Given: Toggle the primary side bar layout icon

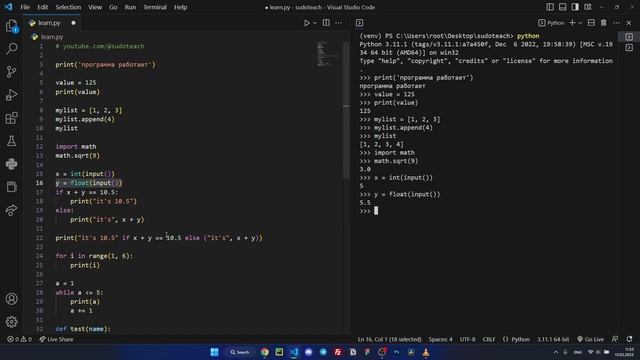Looking at the screenshot, I should pyautogui.click(x=550, y=7).
